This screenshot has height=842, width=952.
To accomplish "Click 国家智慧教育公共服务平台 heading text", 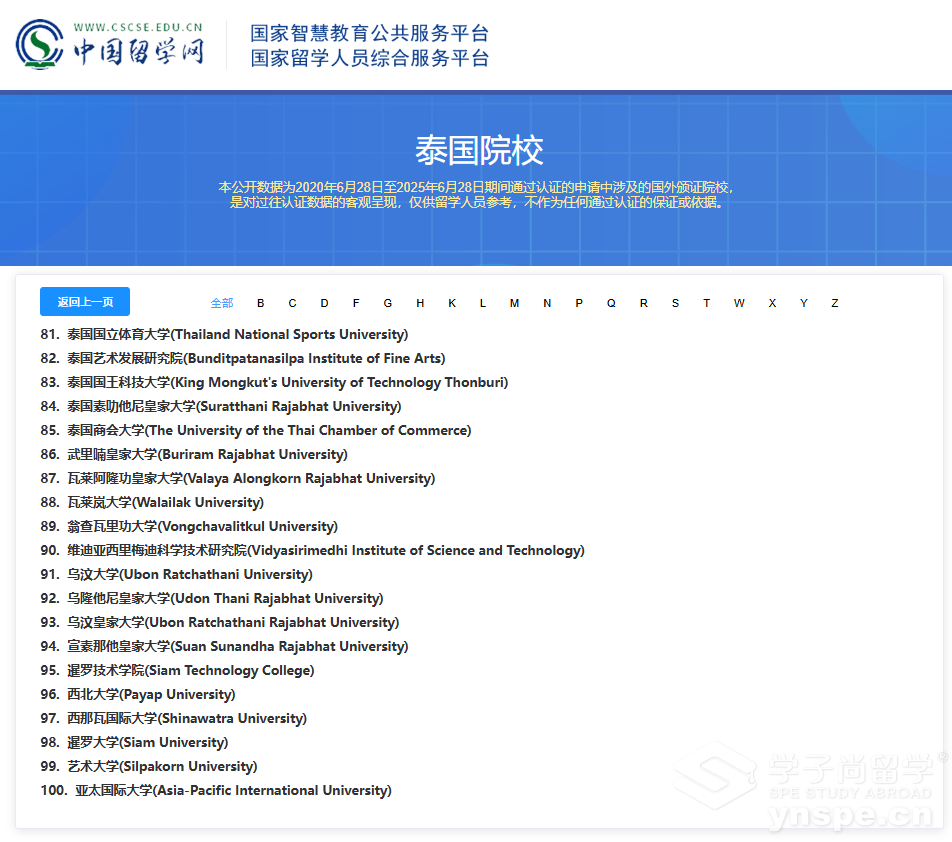I will pos(370,33).
